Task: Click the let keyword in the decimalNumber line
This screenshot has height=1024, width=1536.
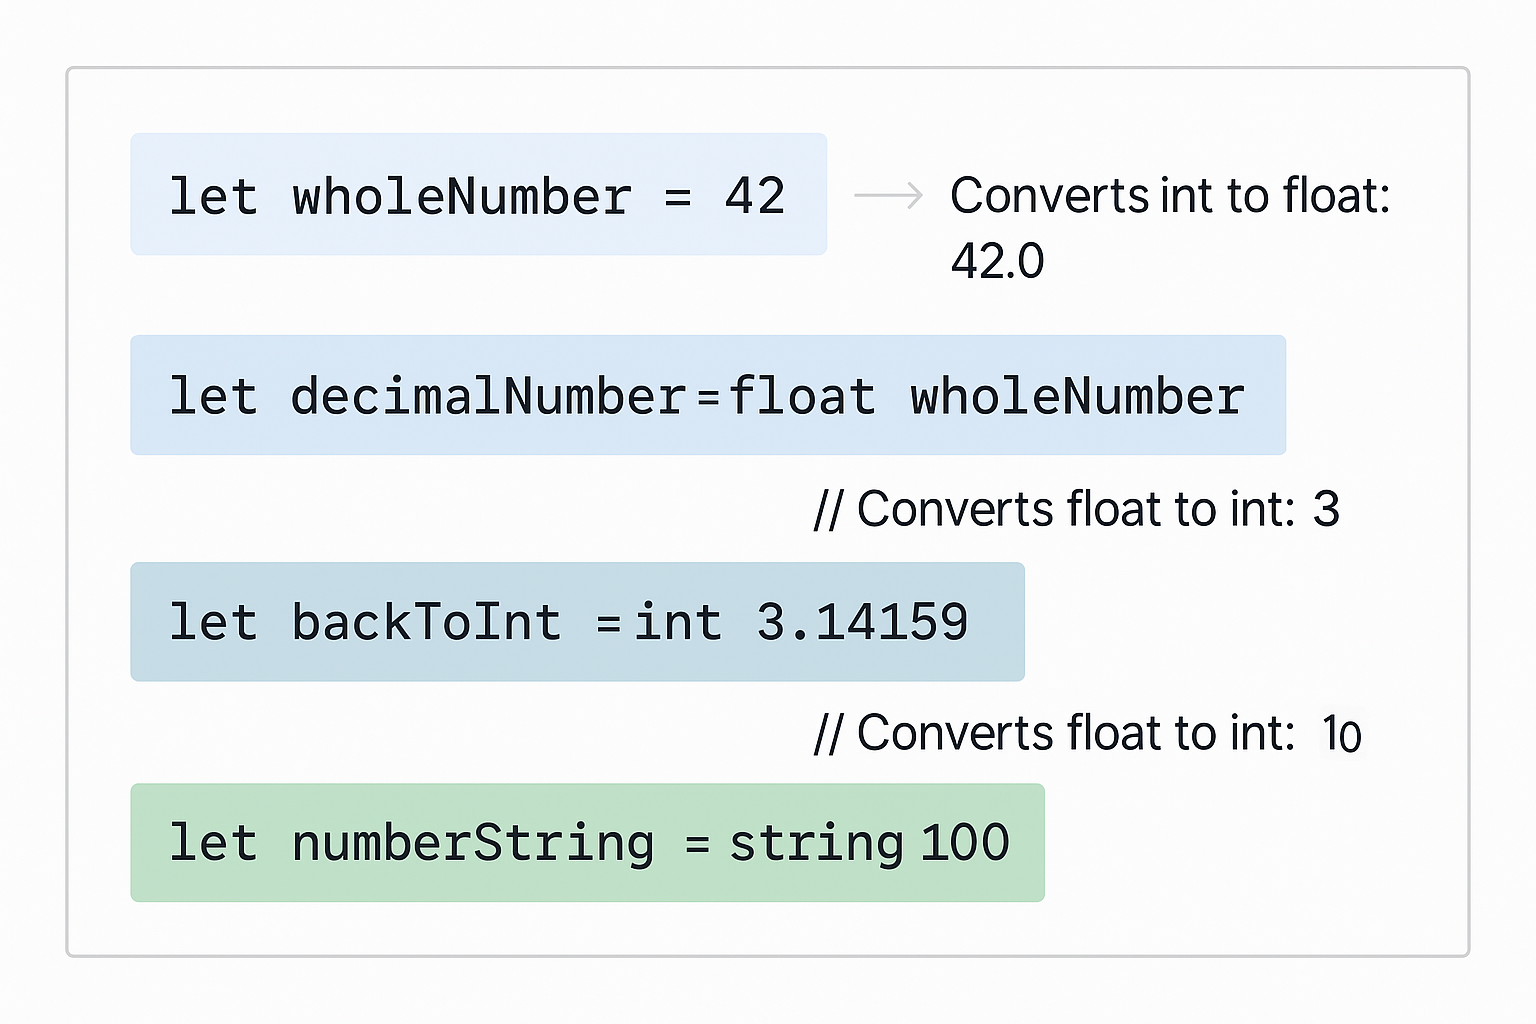Action: click(213, 396)
